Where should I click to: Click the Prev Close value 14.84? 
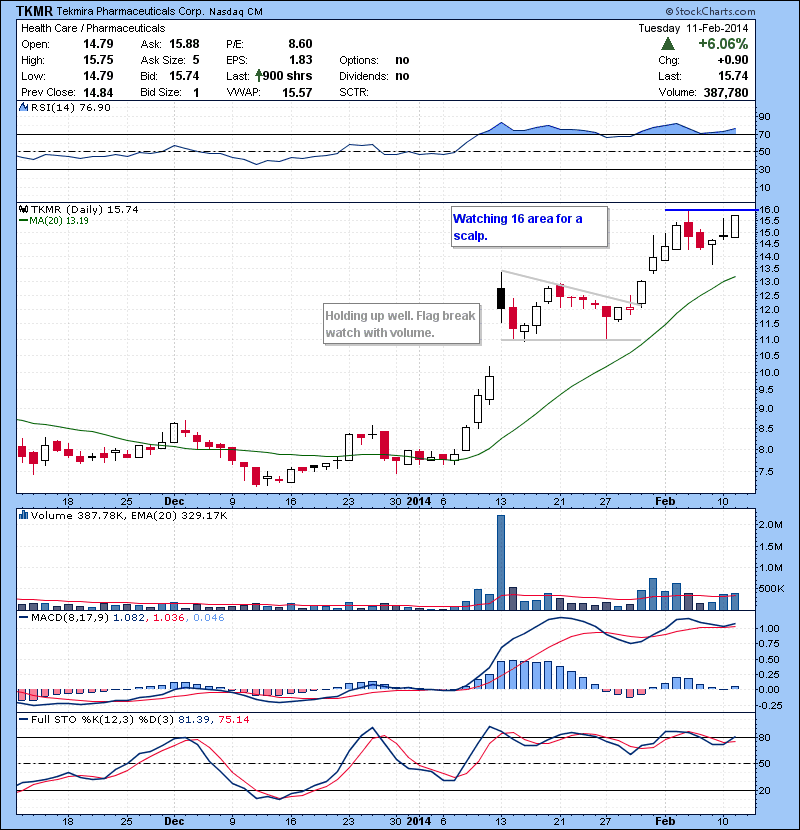[98, 93]
